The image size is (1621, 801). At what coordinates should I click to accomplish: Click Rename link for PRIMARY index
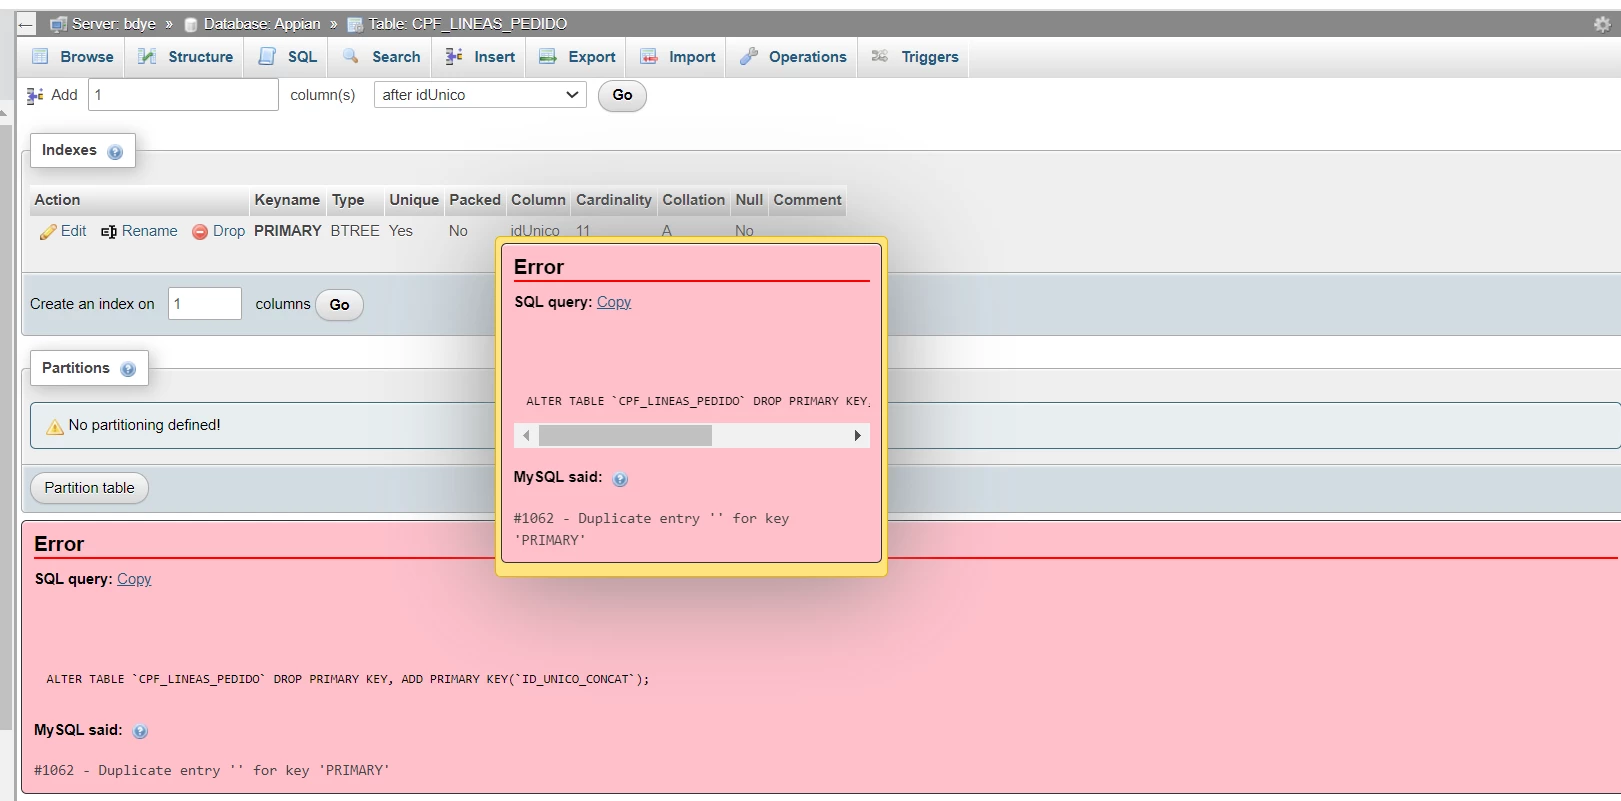point(150,231)
